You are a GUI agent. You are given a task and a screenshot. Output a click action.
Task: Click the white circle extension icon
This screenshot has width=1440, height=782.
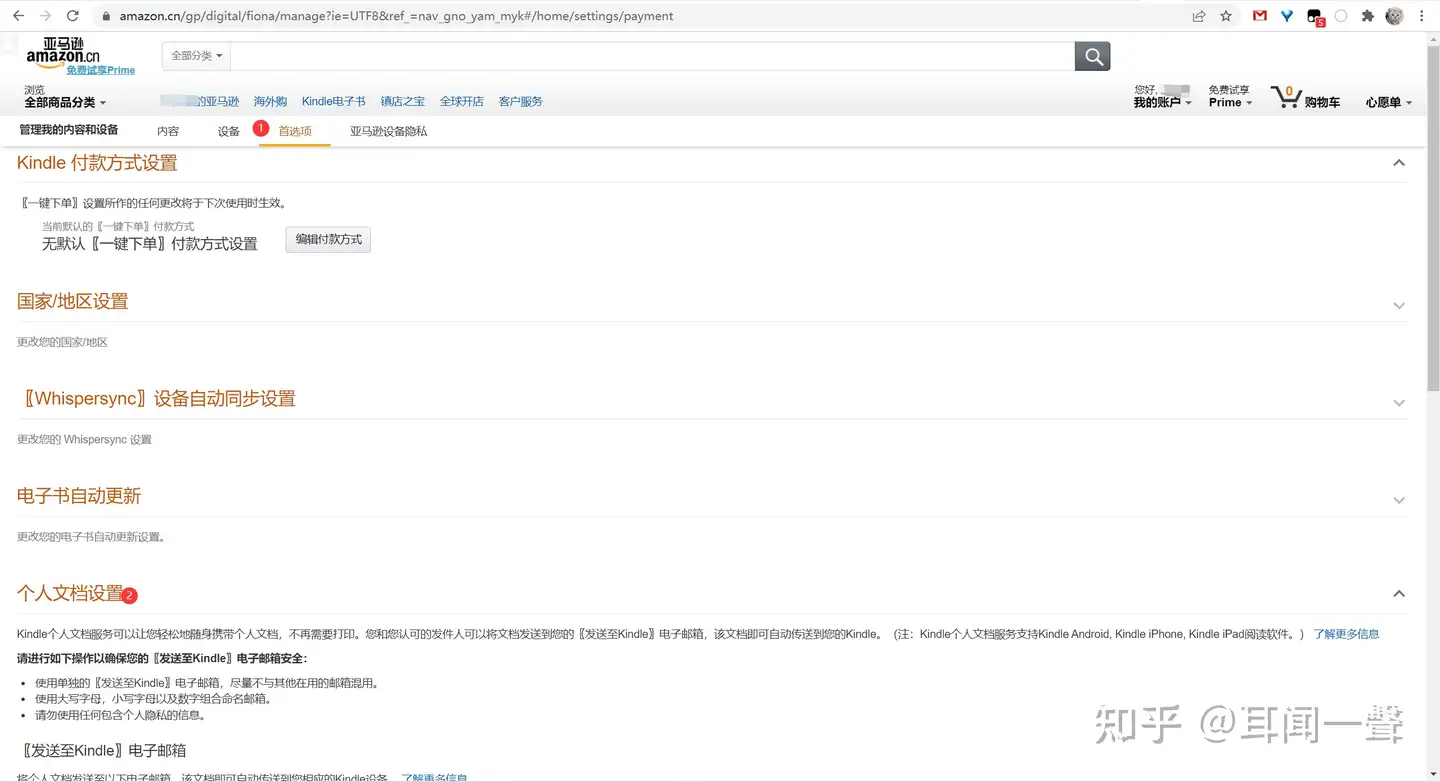tap(1341, 16)
